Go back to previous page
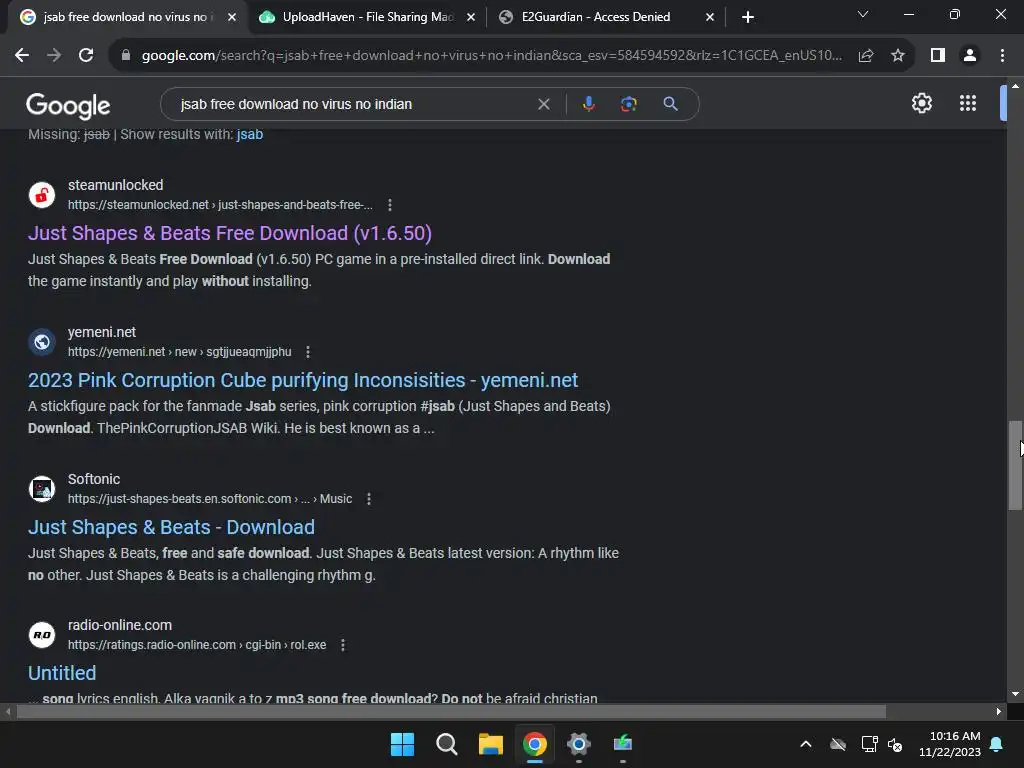1024x768 pixels. pyautogui.click(x=22, y=56)
